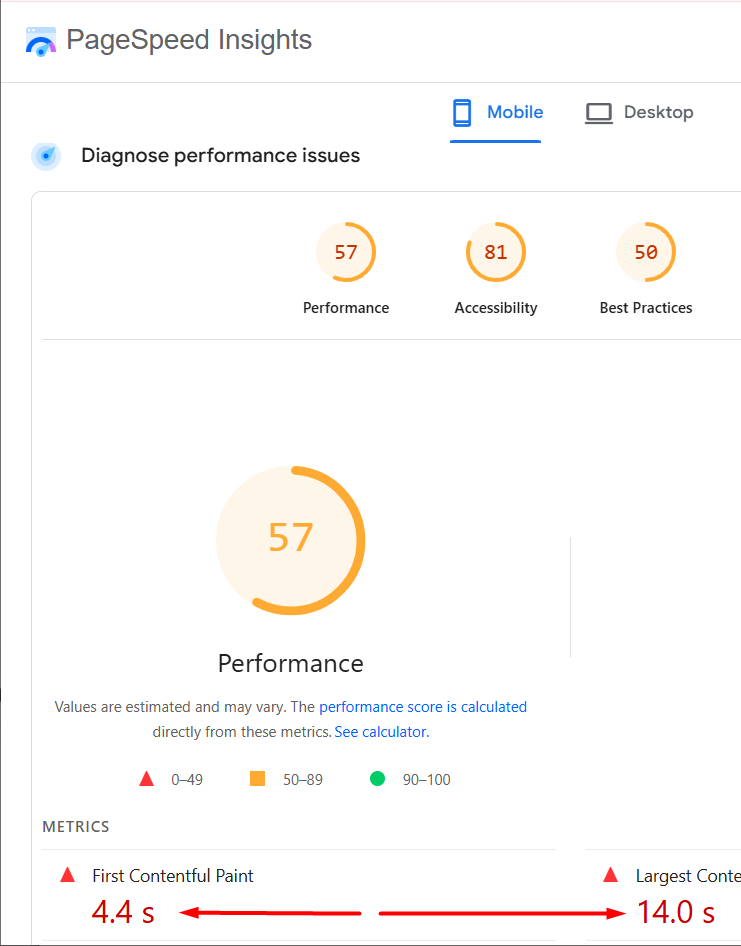
Task: Expand the METRICS section header
Action: (x=69, y=826)
